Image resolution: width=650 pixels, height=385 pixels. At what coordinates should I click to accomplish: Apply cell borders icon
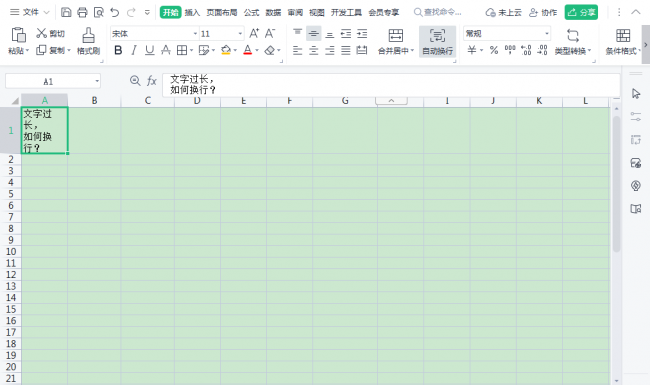[182, 51]
